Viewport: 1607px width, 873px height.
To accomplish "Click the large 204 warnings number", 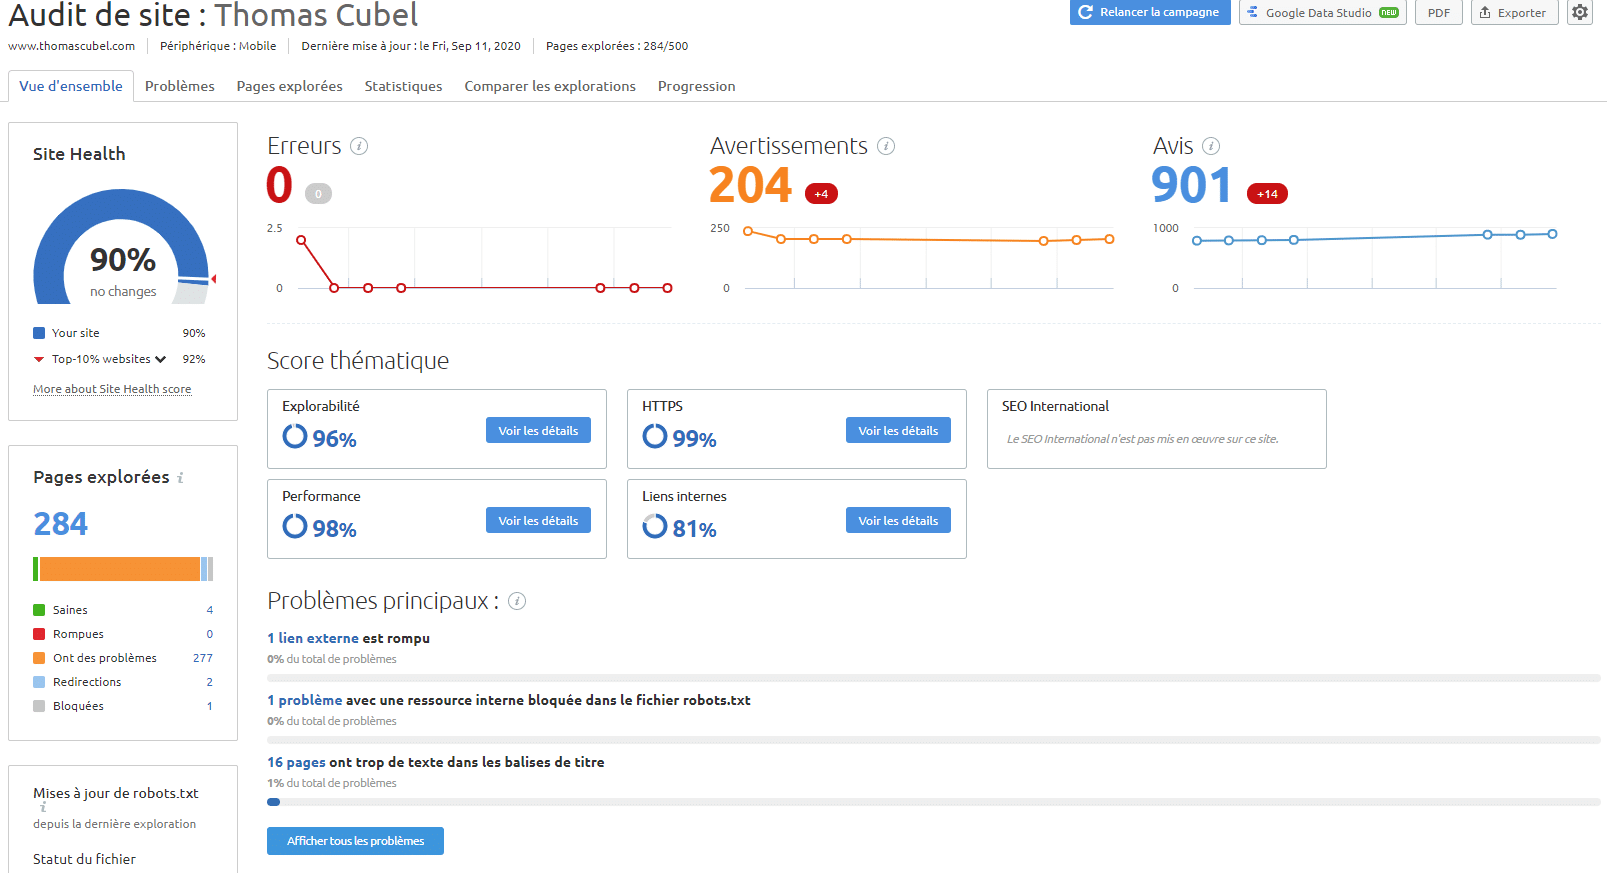I will (750, 185).
